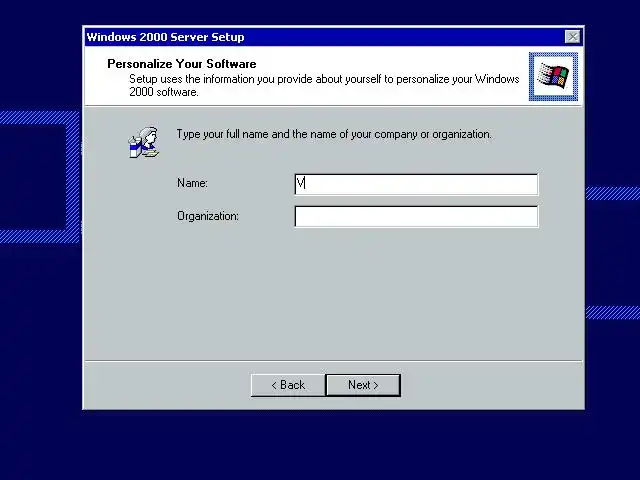
Task: Click the 'Setup uses the information' description text
Action: (324, 85)
